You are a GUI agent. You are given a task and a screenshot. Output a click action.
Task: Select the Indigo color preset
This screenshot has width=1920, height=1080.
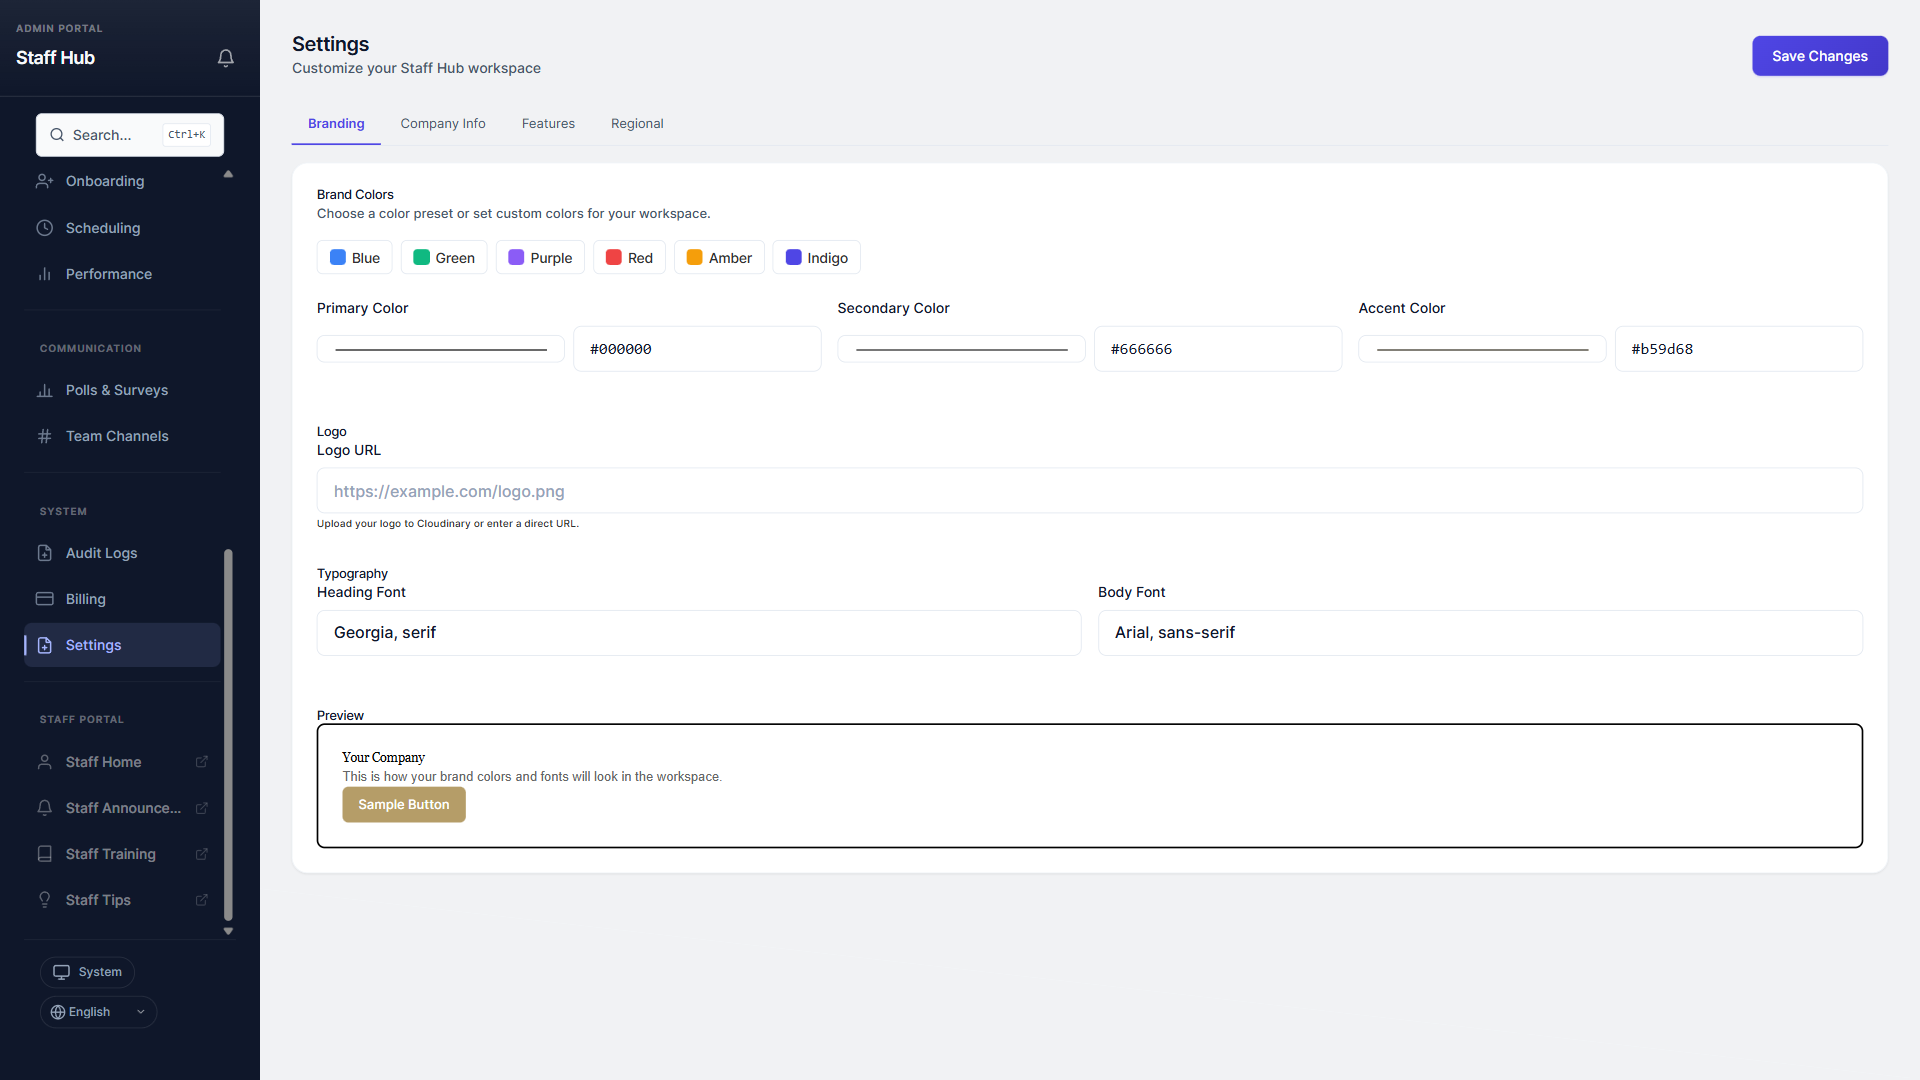pos(816,257)
